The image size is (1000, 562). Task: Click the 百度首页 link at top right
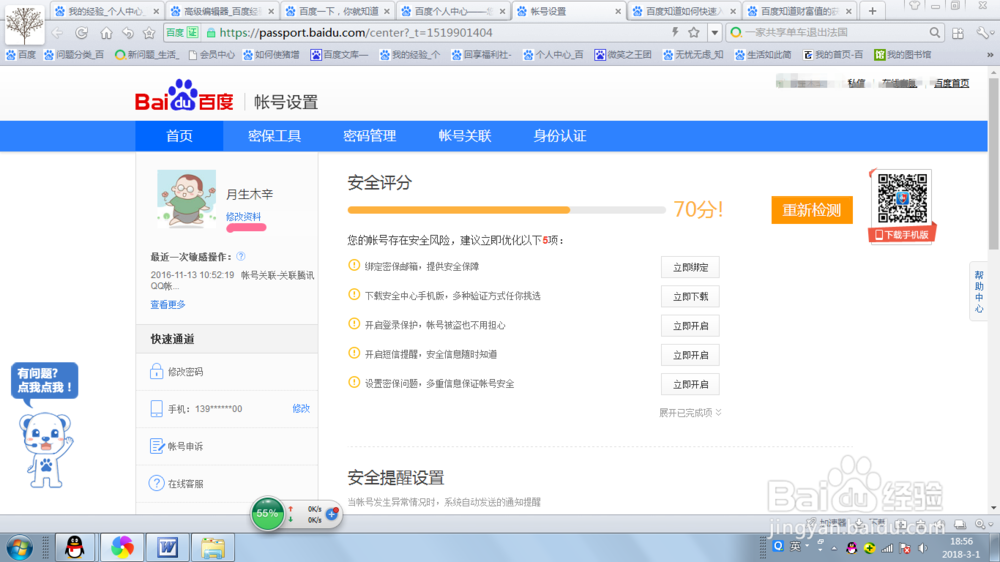click(952, 83)
